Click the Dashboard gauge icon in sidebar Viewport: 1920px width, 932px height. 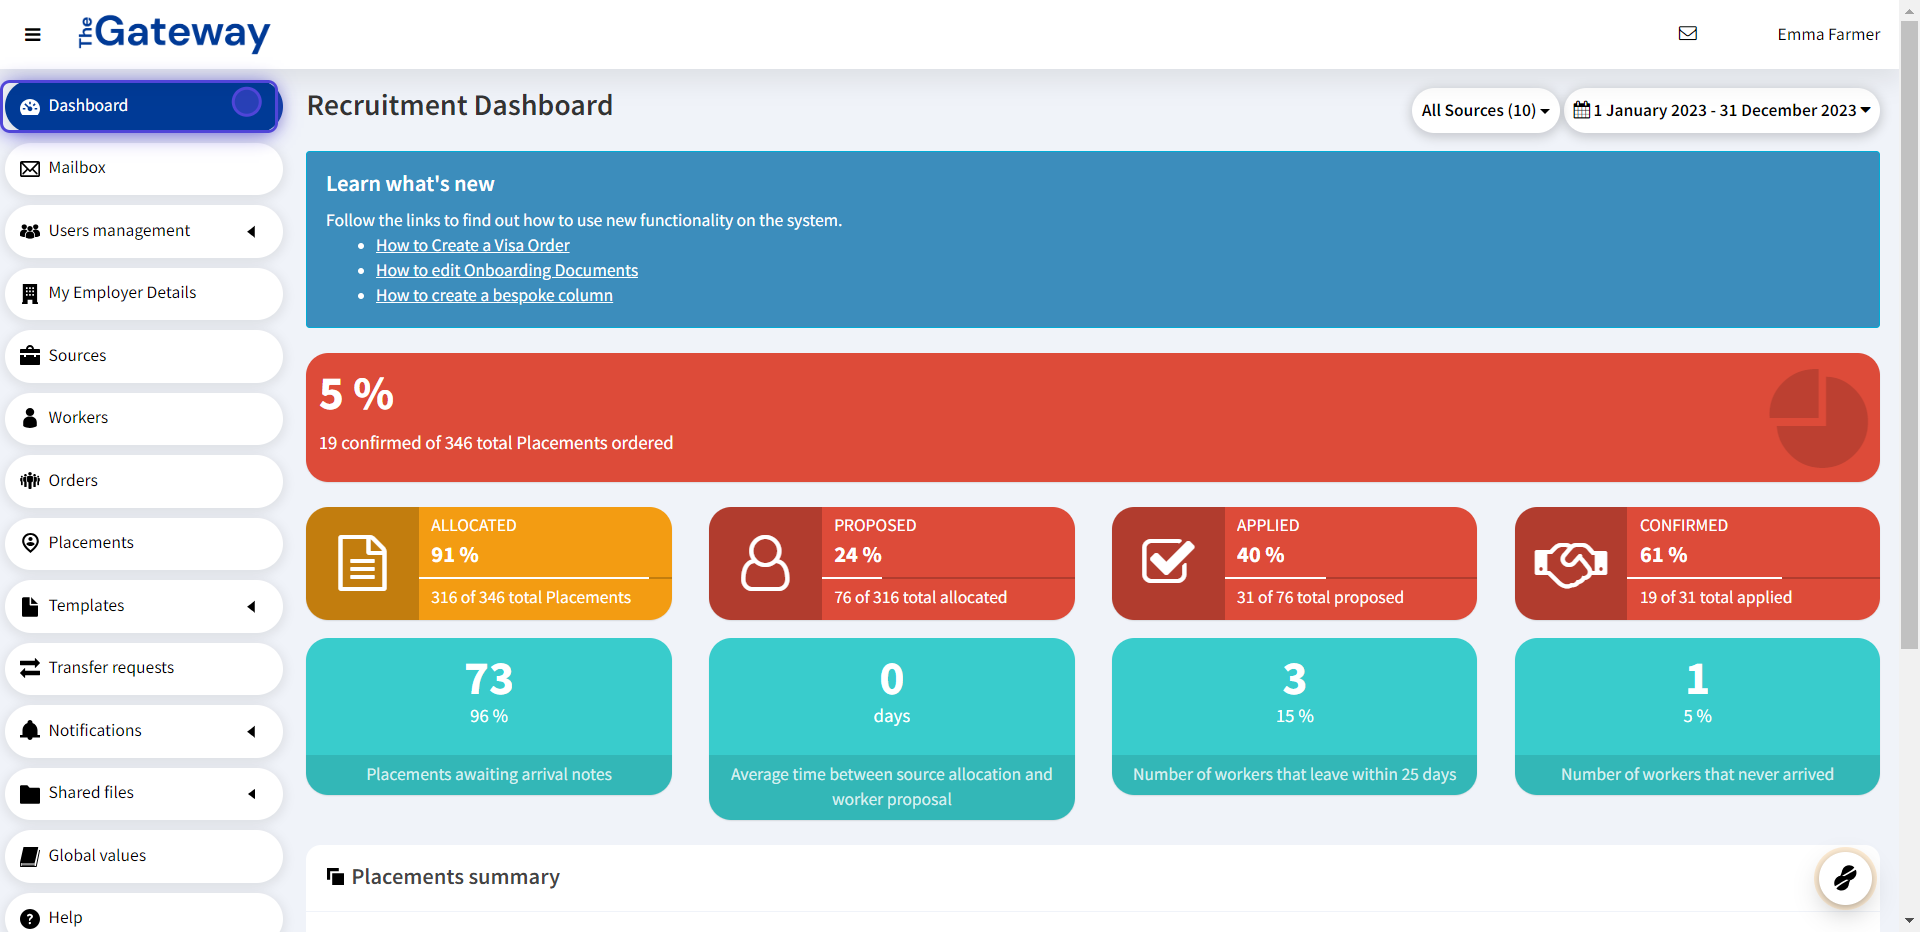[x=30, y=106]
